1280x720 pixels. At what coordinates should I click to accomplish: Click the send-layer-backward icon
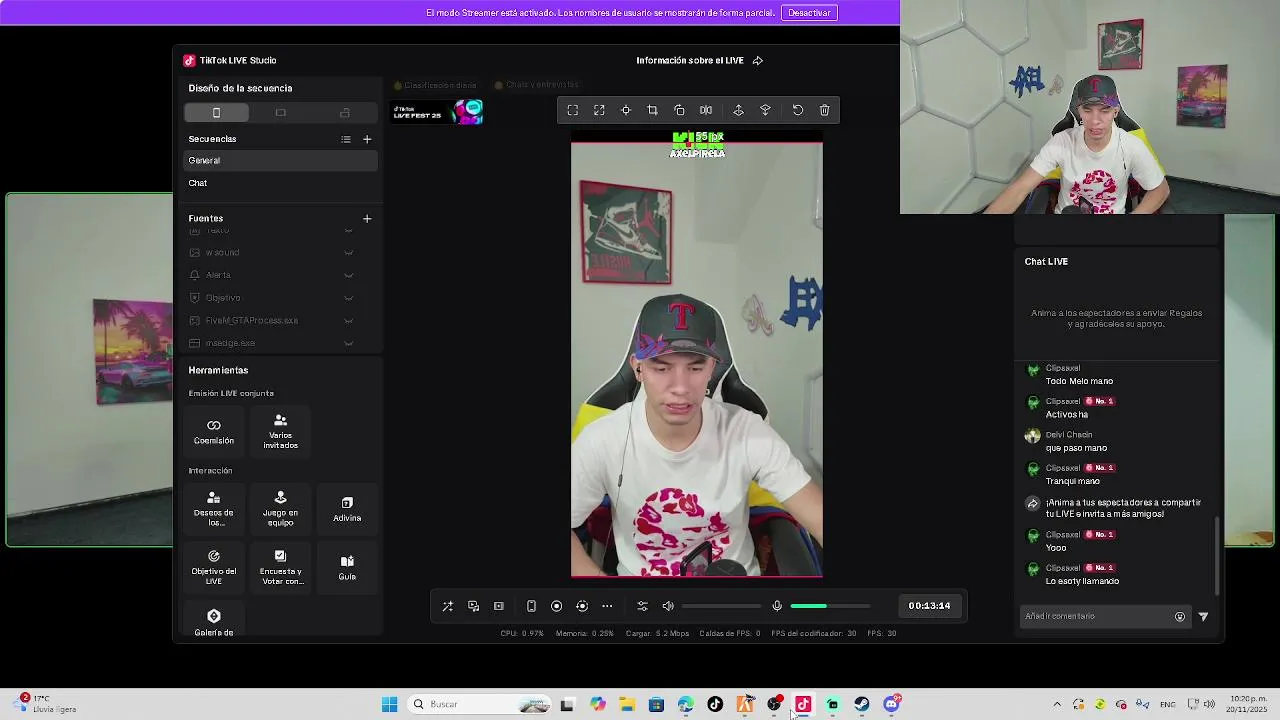(x=765, y=110)
